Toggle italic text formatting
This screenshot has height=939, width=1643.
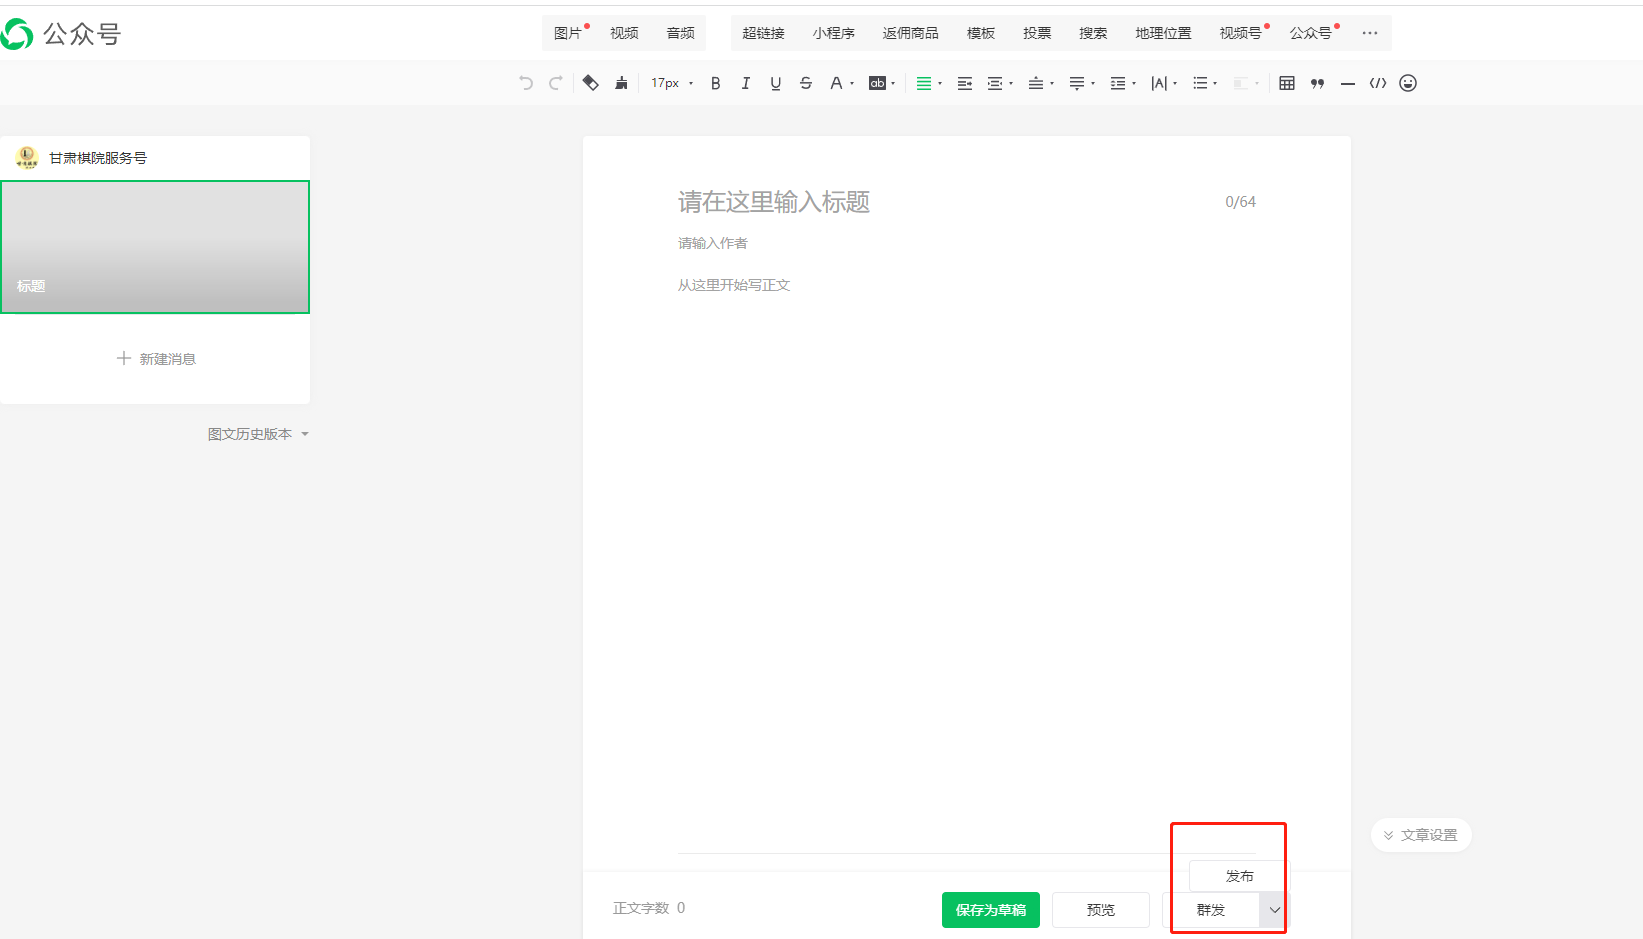click(x=745, y=83)
